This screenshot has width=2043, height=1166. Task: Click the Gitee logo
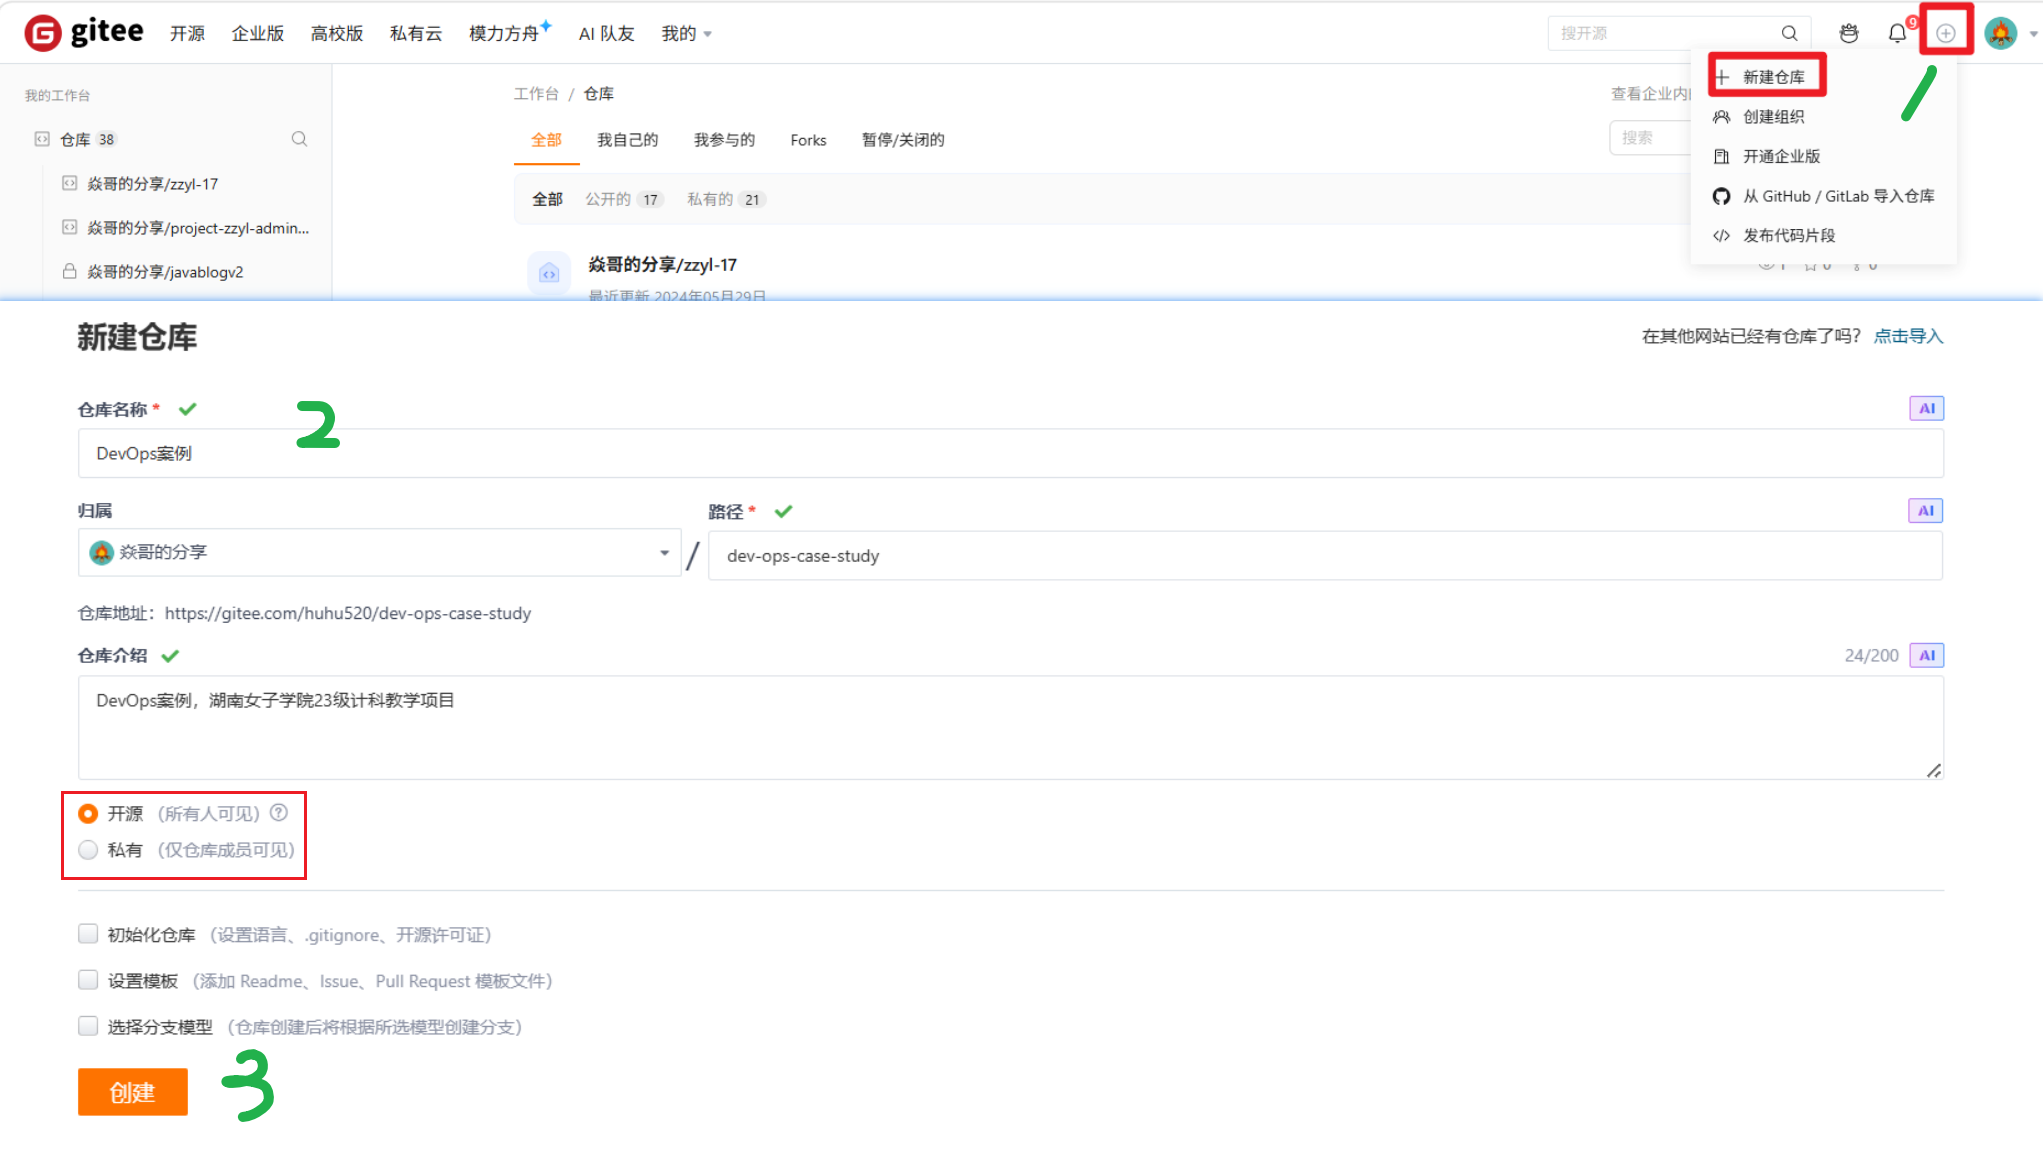pyautogui.click(x=84, y=33)
